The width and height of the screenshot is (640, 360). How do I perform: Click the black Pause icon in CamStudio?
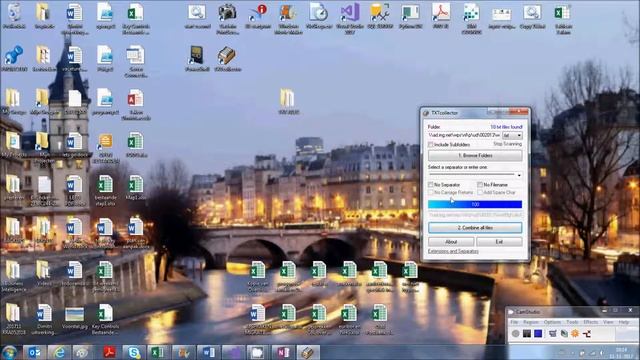[x=527, y=333]
